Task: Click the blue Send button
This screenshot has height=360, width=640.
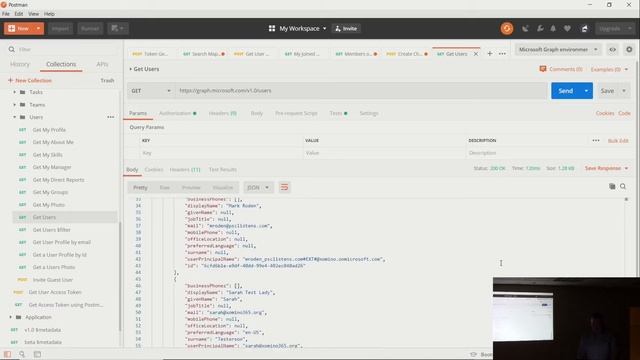Action: (x=566, y=91)
